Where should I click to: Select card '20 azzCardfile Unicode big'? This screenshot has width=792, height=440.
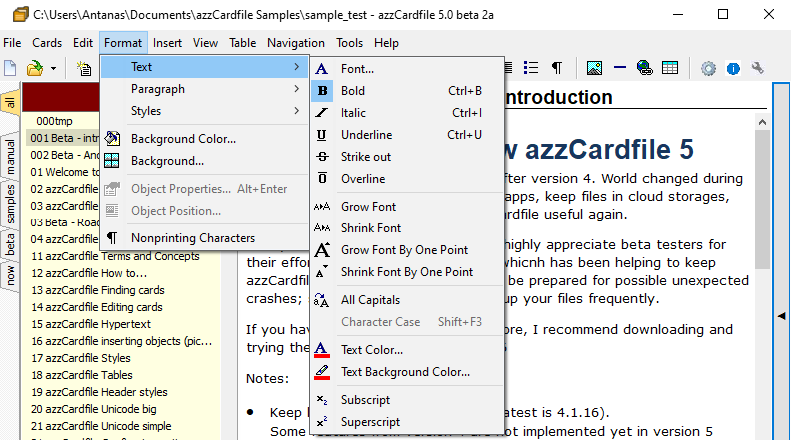93,409
